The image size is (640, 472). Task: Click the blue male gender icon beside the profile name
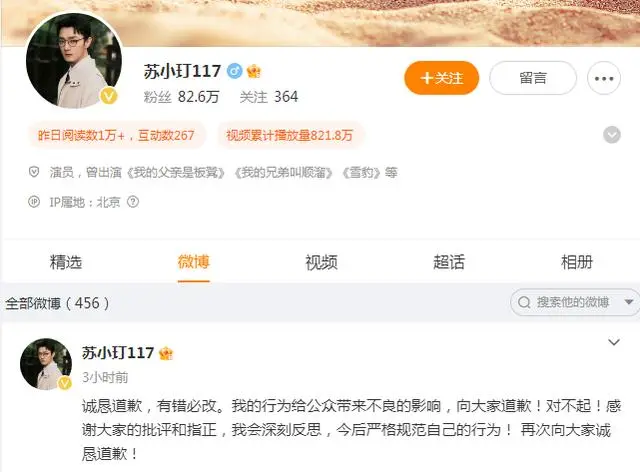click(x=235, y=71)
